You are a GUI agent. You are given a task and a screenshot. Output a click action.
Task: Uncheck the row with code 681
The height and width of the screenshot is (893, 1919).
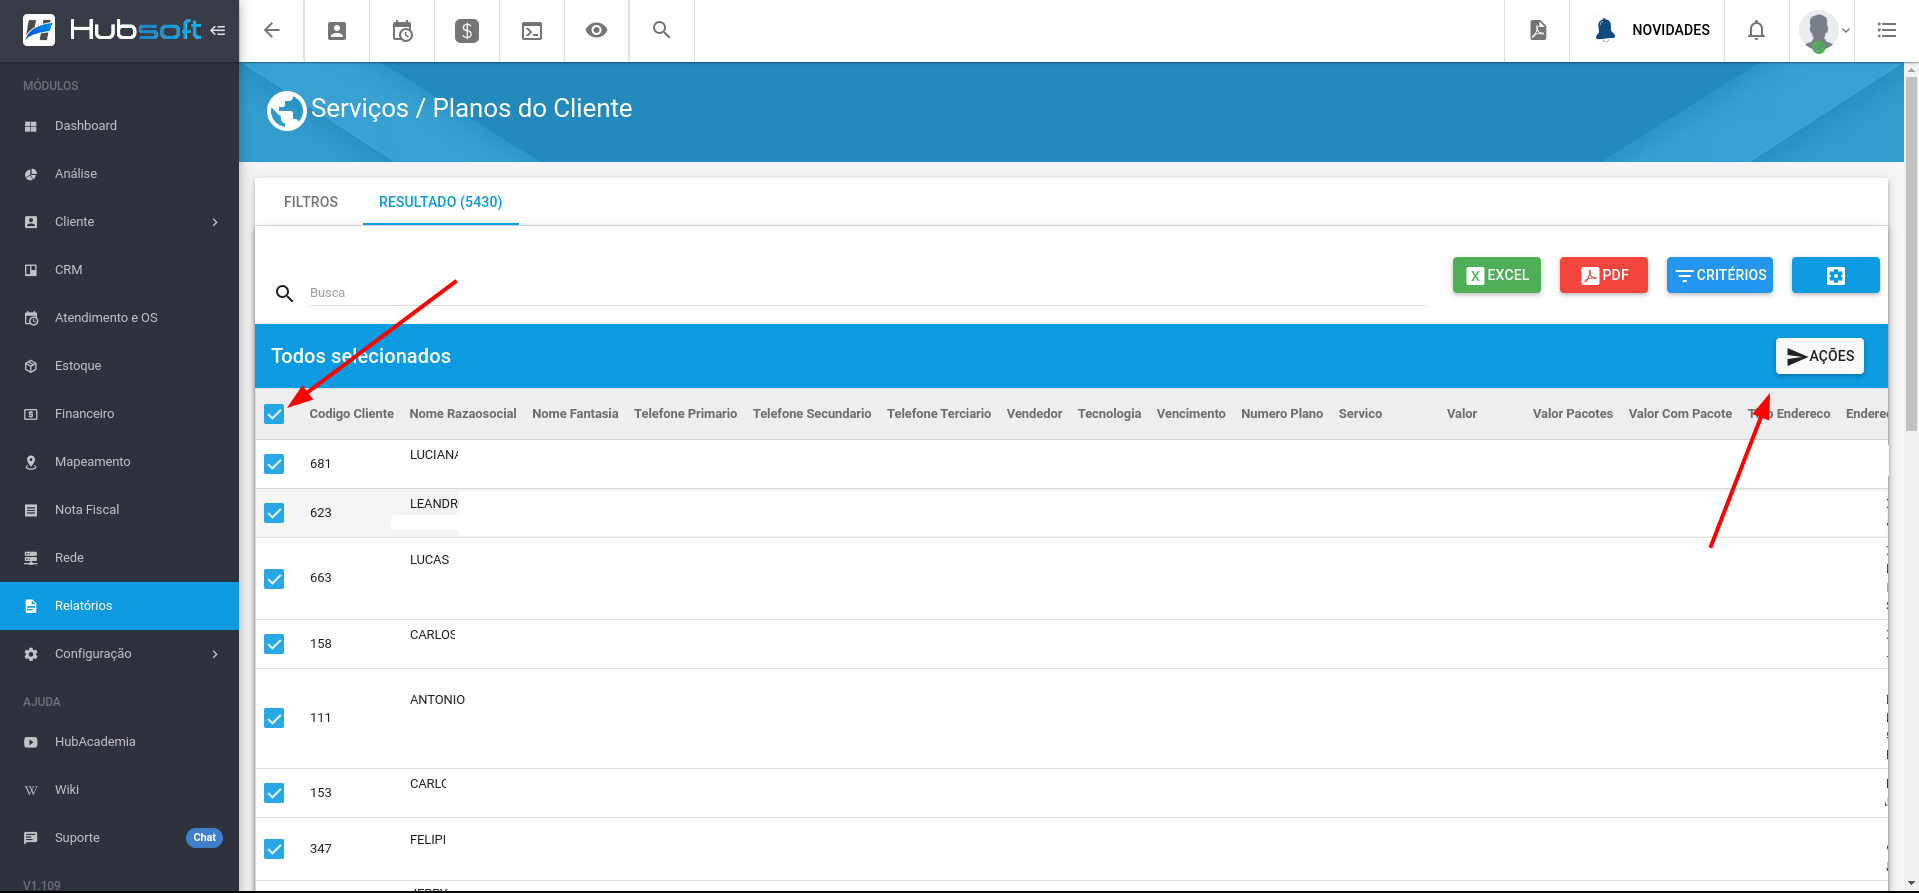coord(274,464)
